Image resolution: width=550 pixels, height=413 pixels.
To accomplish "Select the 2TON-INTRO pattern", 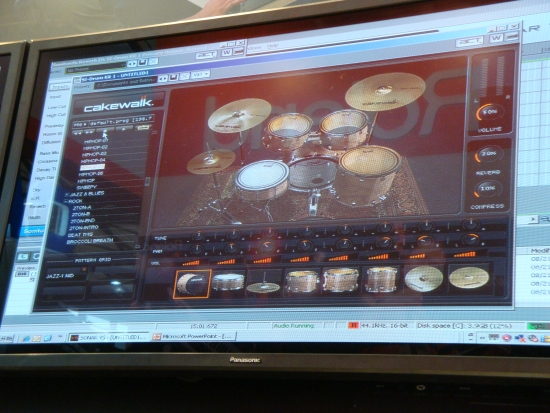I will (84, 227).
